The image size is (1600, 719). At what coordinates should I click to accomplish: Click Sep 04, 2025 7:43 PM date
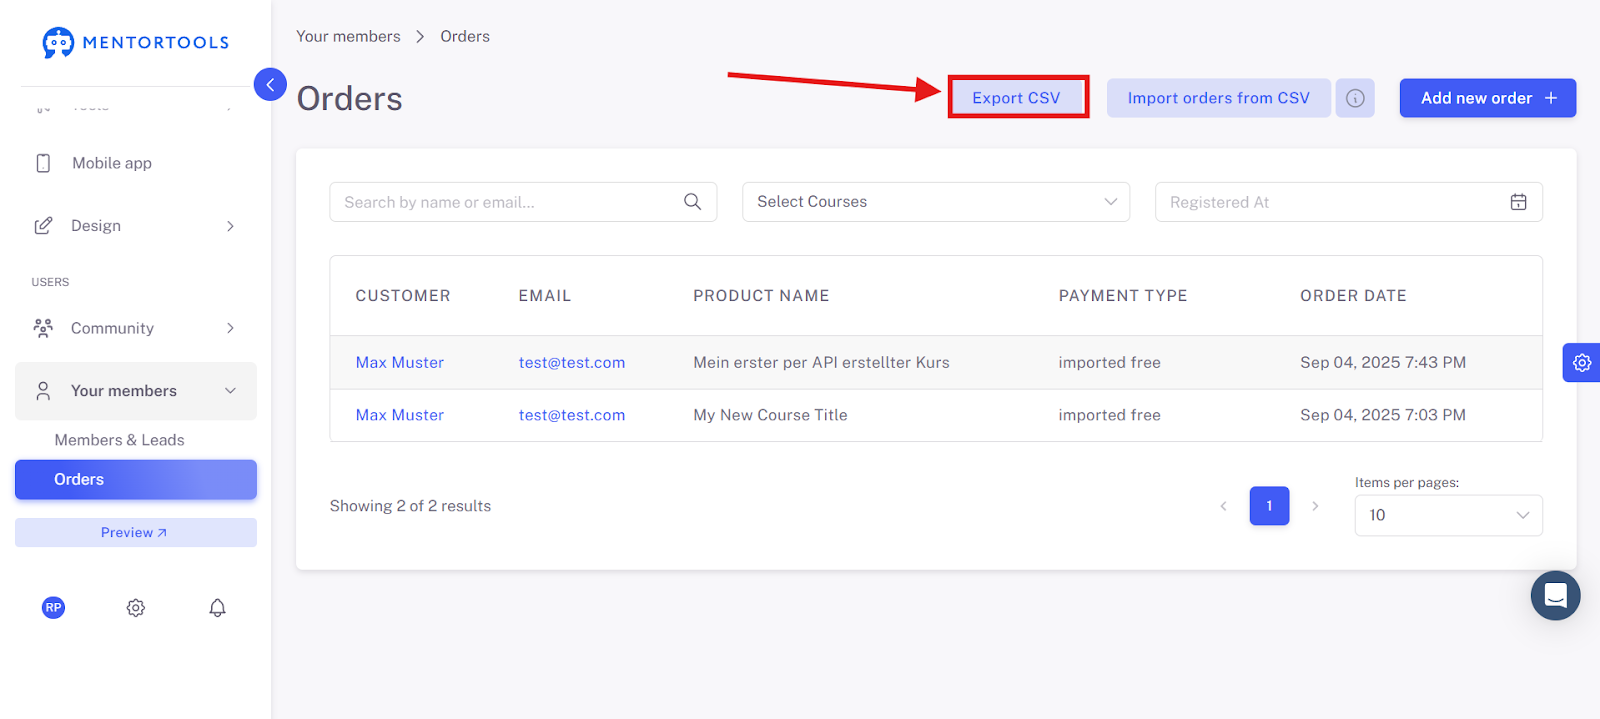point(1383,363)
